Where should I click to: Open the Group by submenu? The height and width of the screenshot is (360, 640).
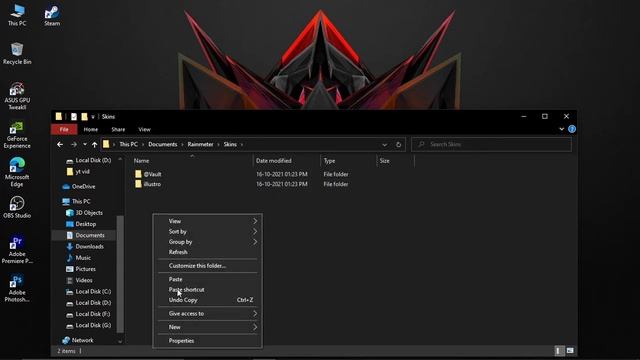(208, 242)
